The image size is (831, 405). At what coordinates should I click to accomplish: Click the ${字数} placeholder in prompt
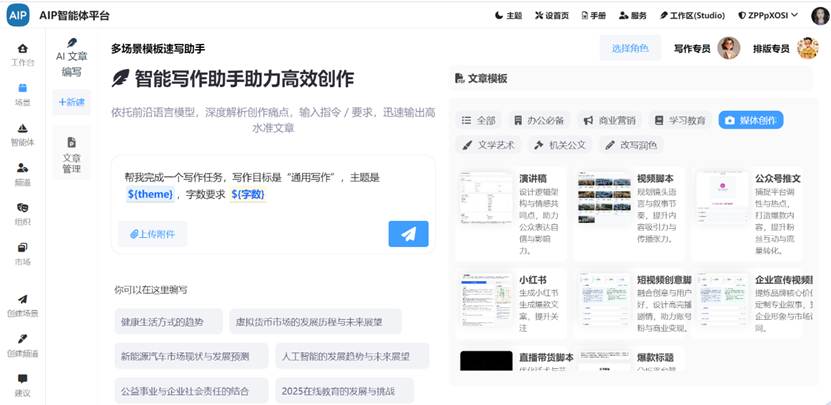[248, 195]
